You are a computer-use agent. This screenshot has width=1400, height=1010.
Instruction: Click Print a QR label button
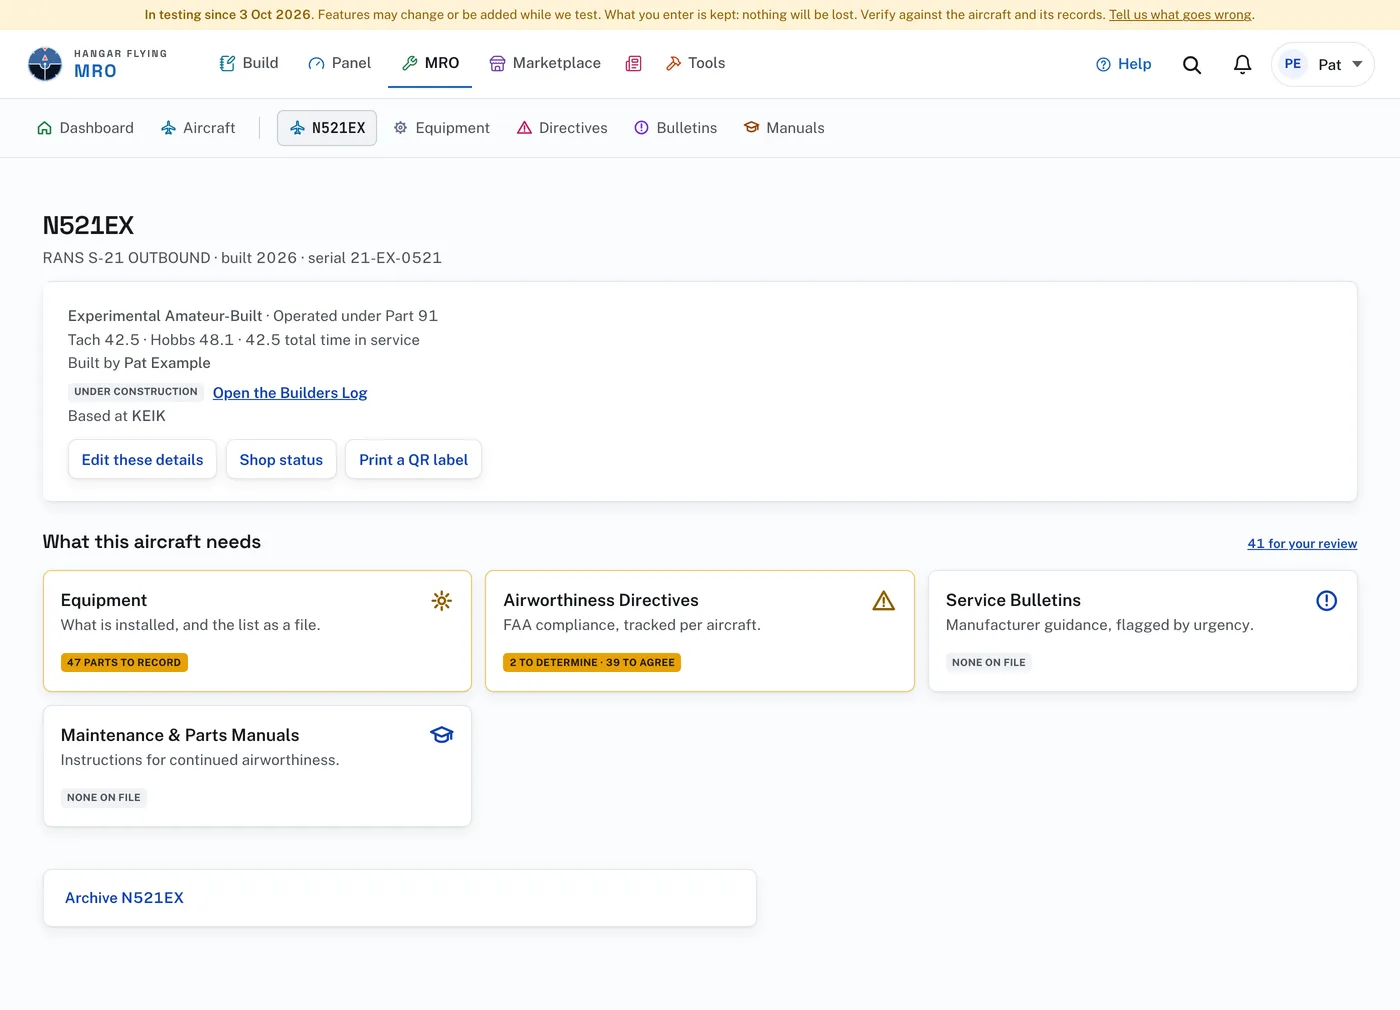tap(413, 460)
